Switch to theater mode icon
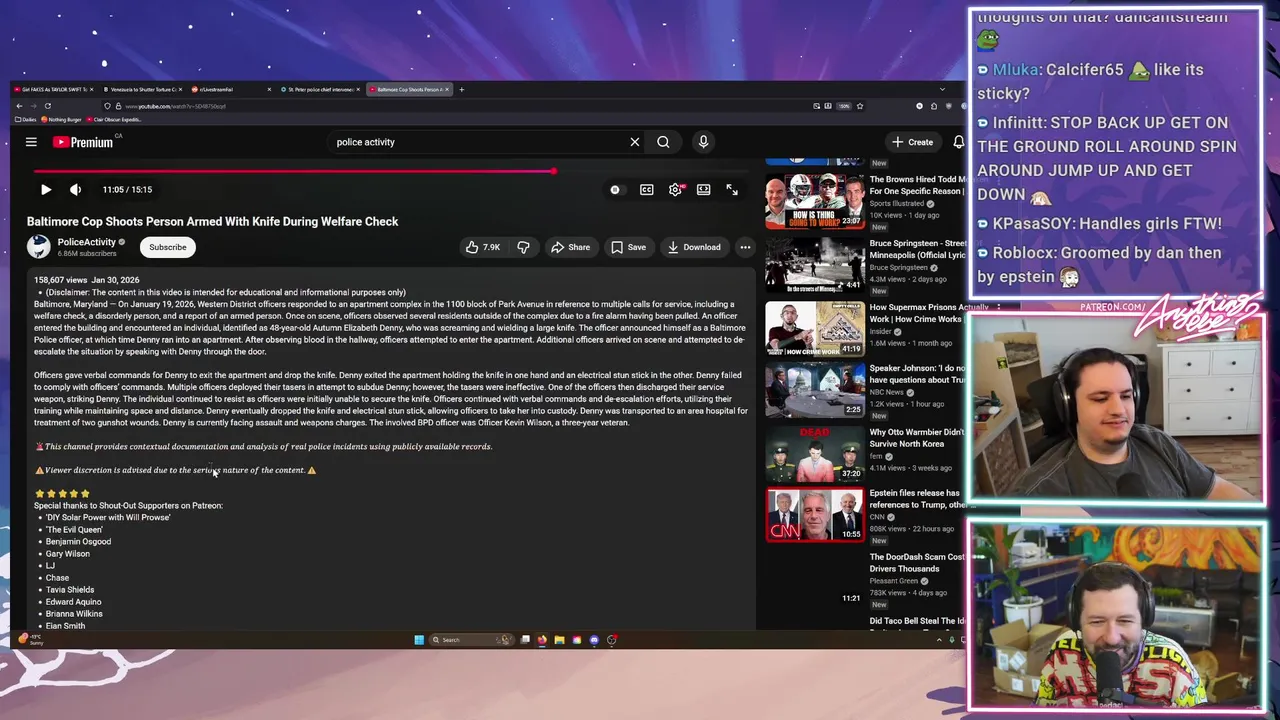This screenshot has width=1280, height=720. click(x=704, y=189)
